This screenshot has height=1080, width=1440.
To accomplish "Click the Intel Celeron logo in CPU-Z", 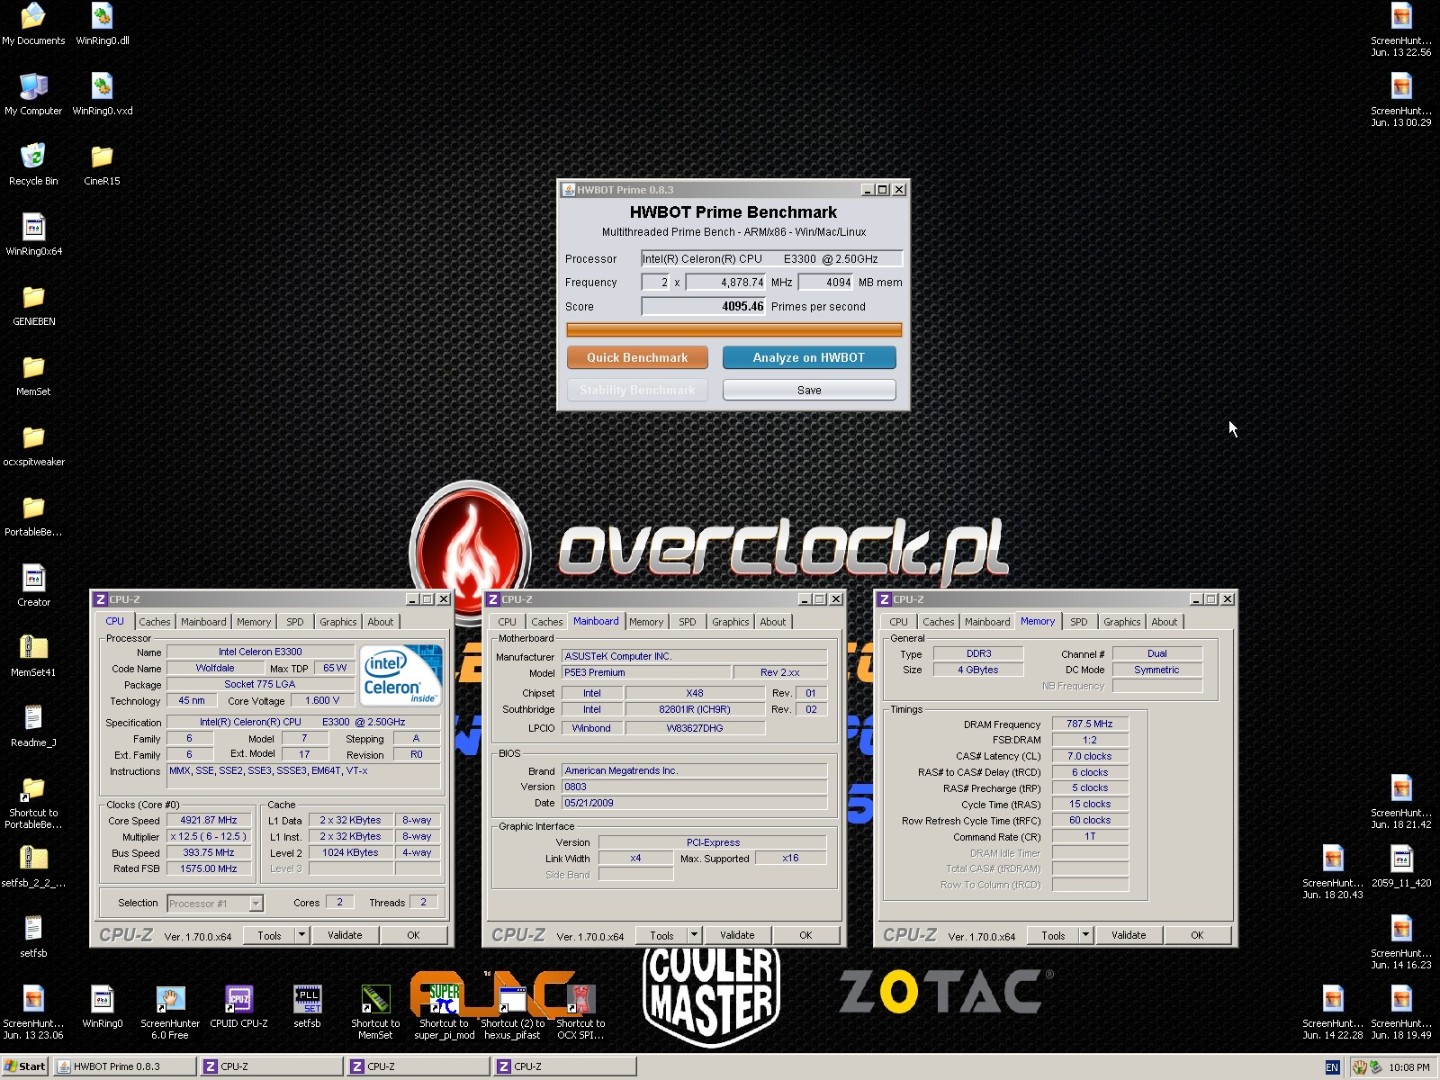I will (401, 676).
